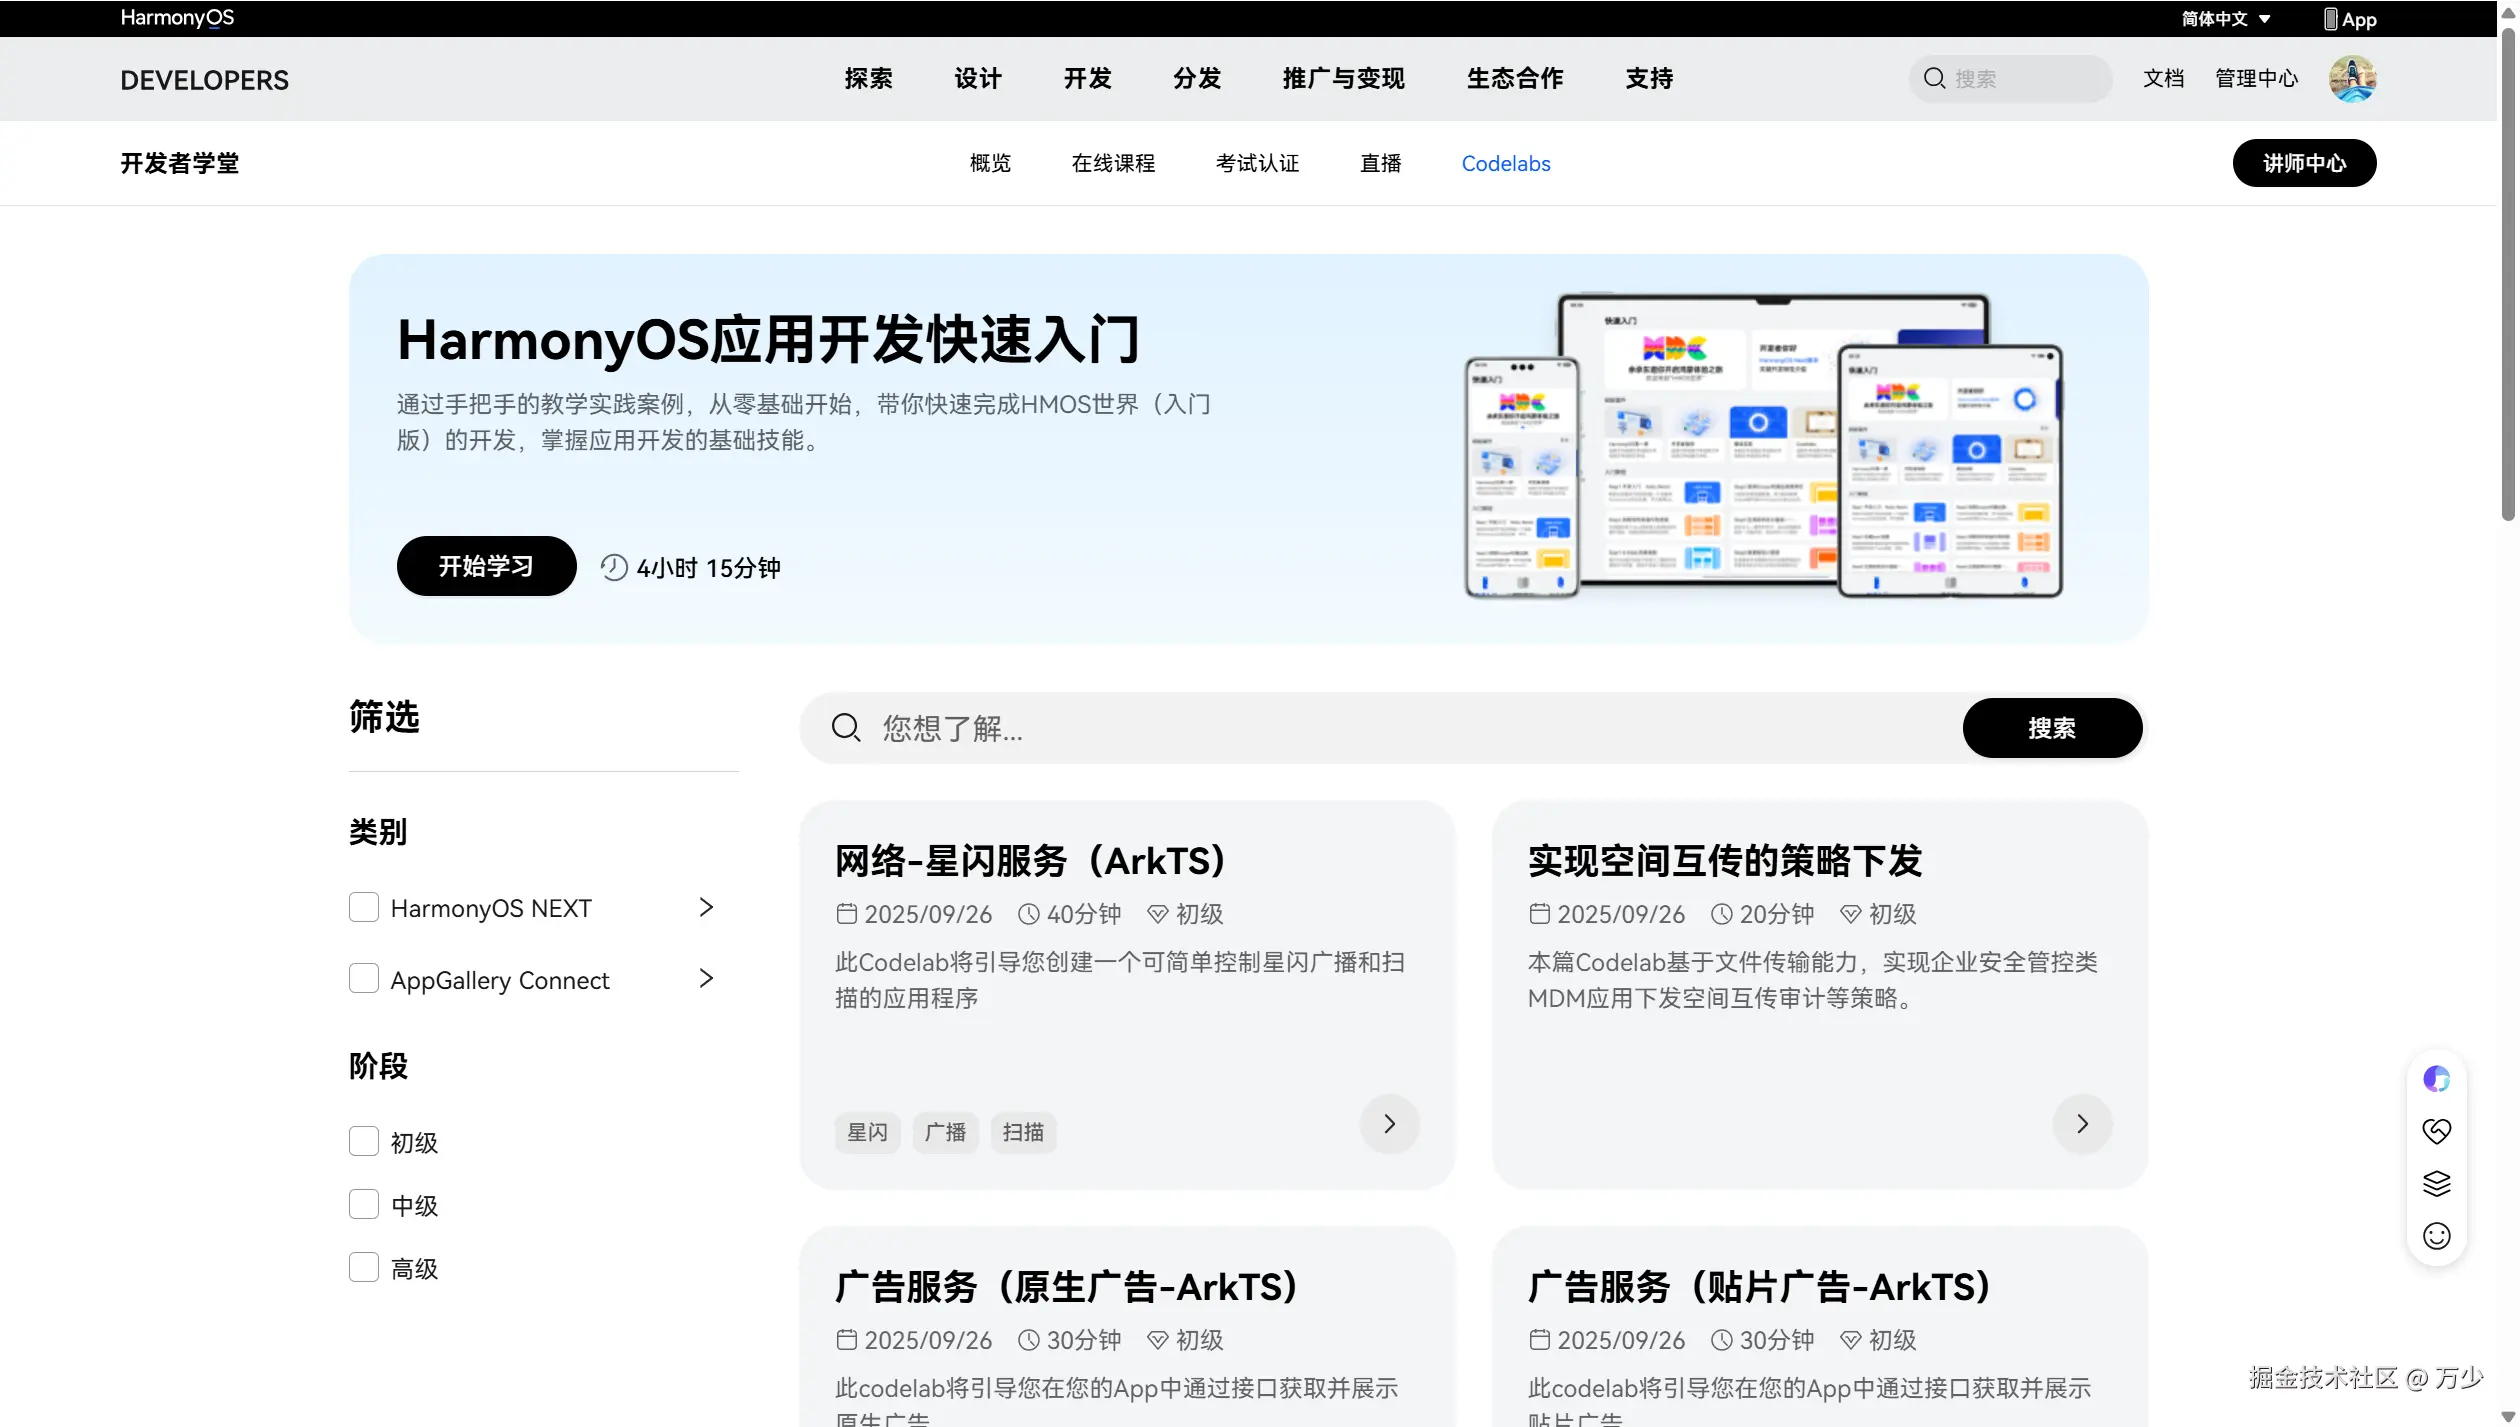Switch to the 在线课程 tab
Image resolution: width=2520 pixels, height=1427 pixels.
pos(1112,163)
